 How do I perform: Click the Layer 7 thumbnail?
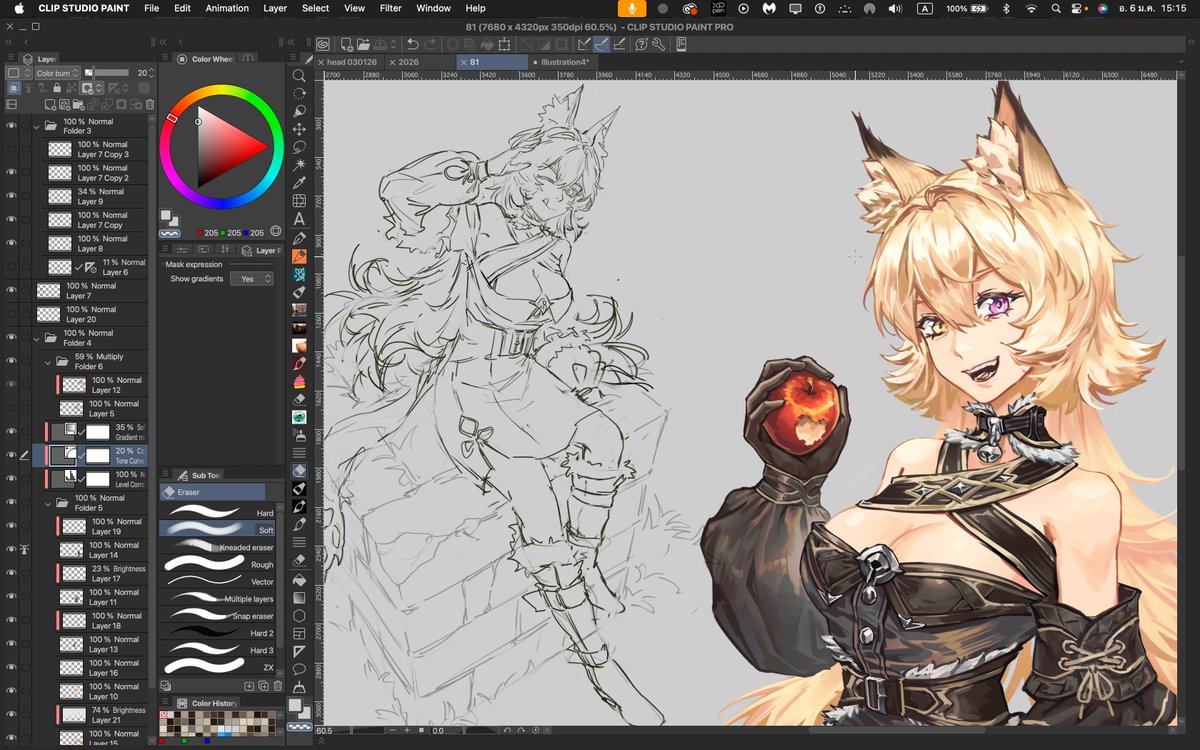click(x=48, y=291)
